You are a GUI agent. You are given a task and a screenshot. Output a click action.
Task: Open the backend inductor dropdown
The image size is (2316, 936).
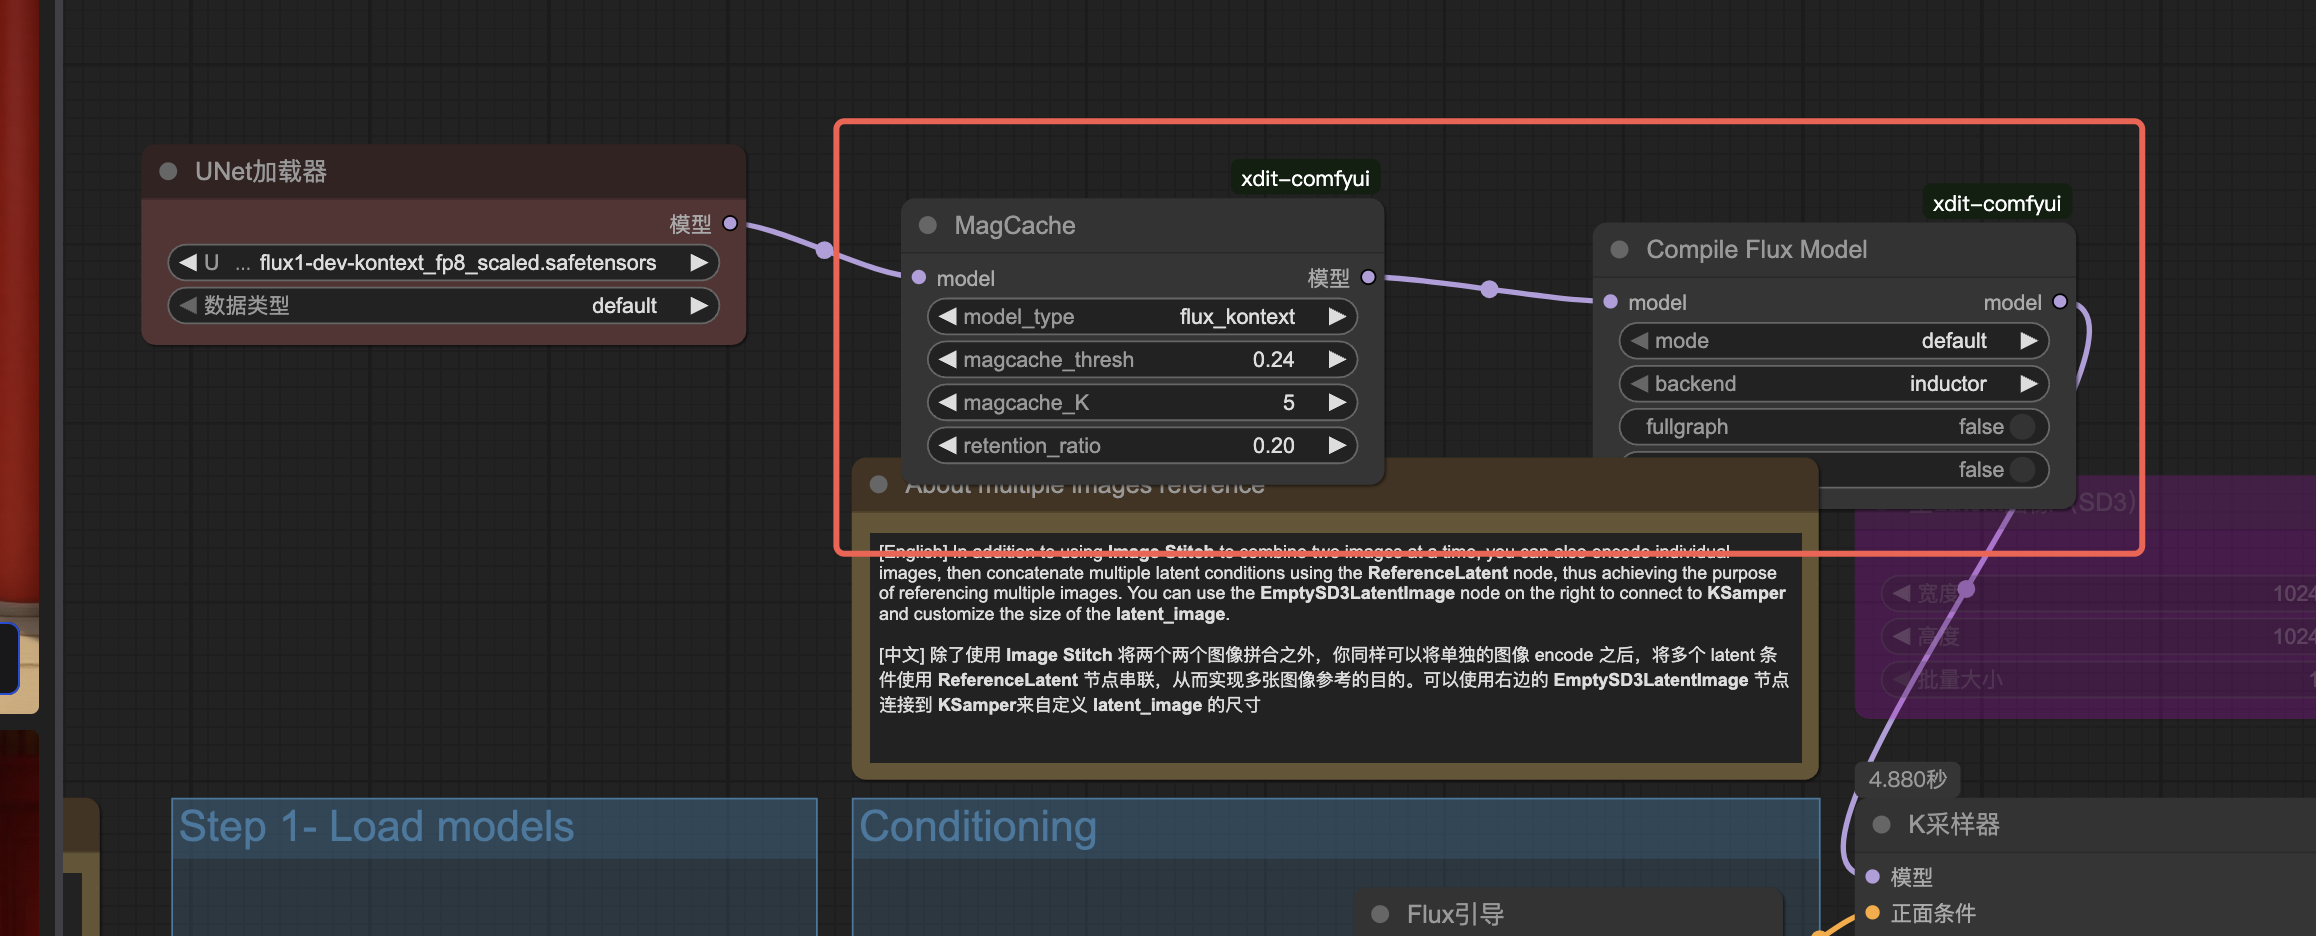[1832, 384]
